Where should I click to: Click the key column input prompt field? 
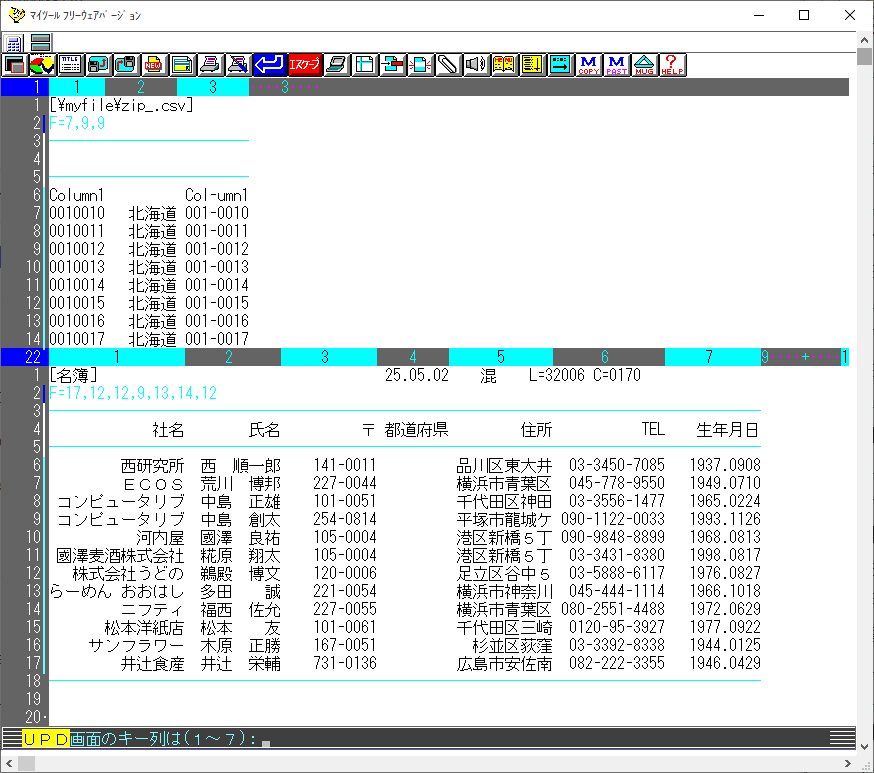(266, 740)
